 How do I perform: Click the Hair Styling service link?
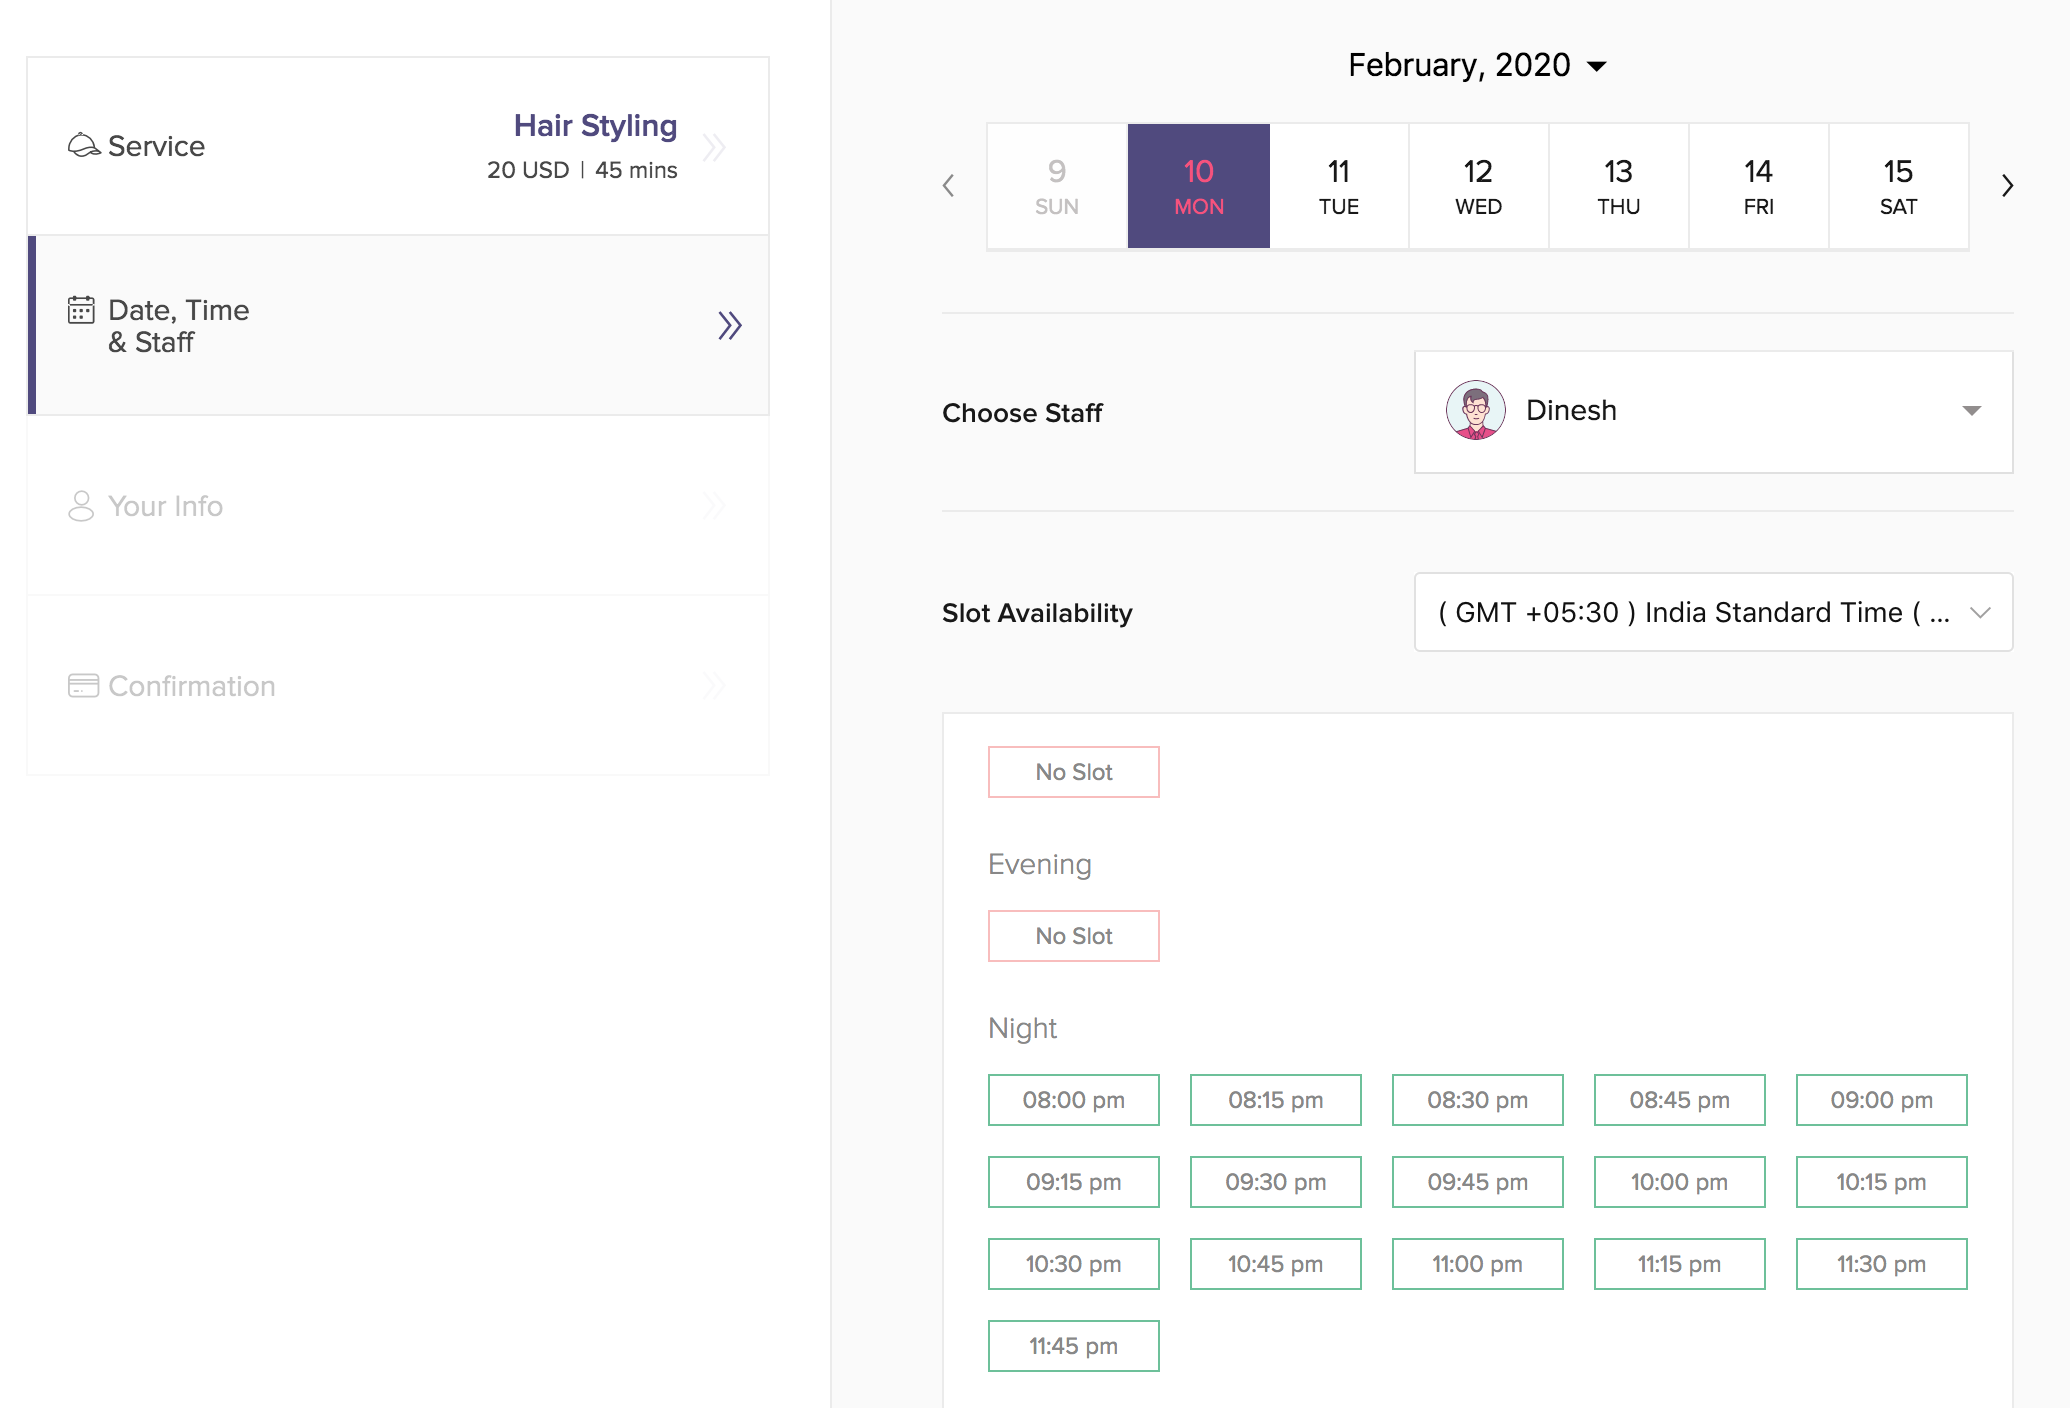pos(595,126)
